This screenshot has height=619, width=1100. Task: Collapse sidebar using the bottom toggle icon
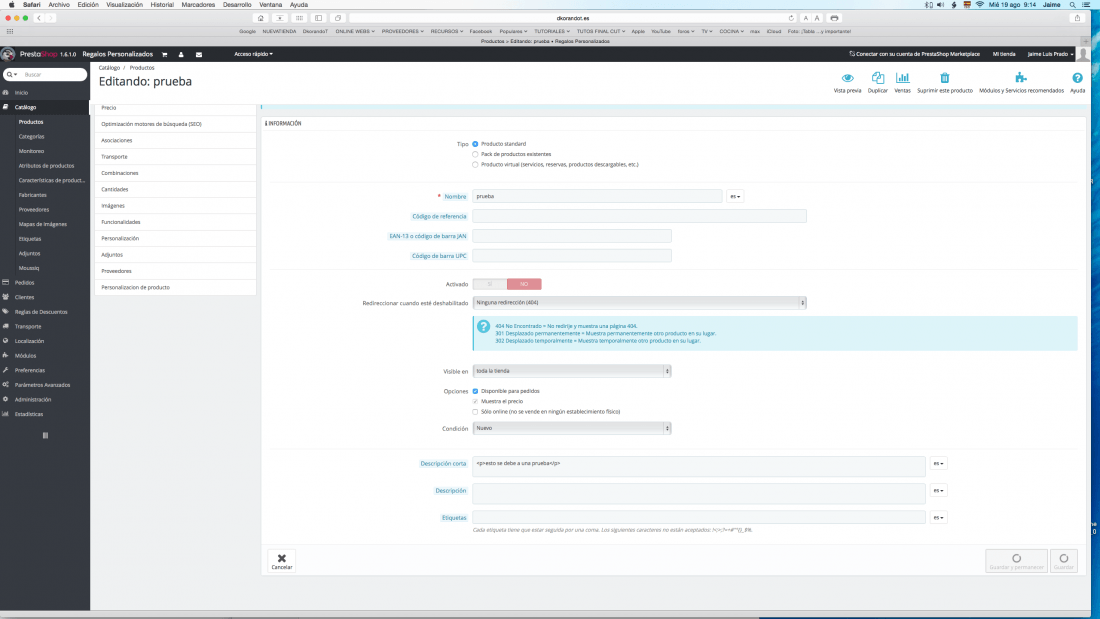tap(46, 436)
